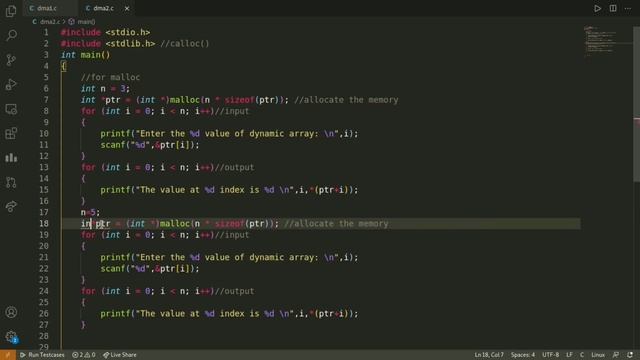Click the '//for malloc' comment
The height and width of the screenshot is (360, 640).
coord(110,77)
